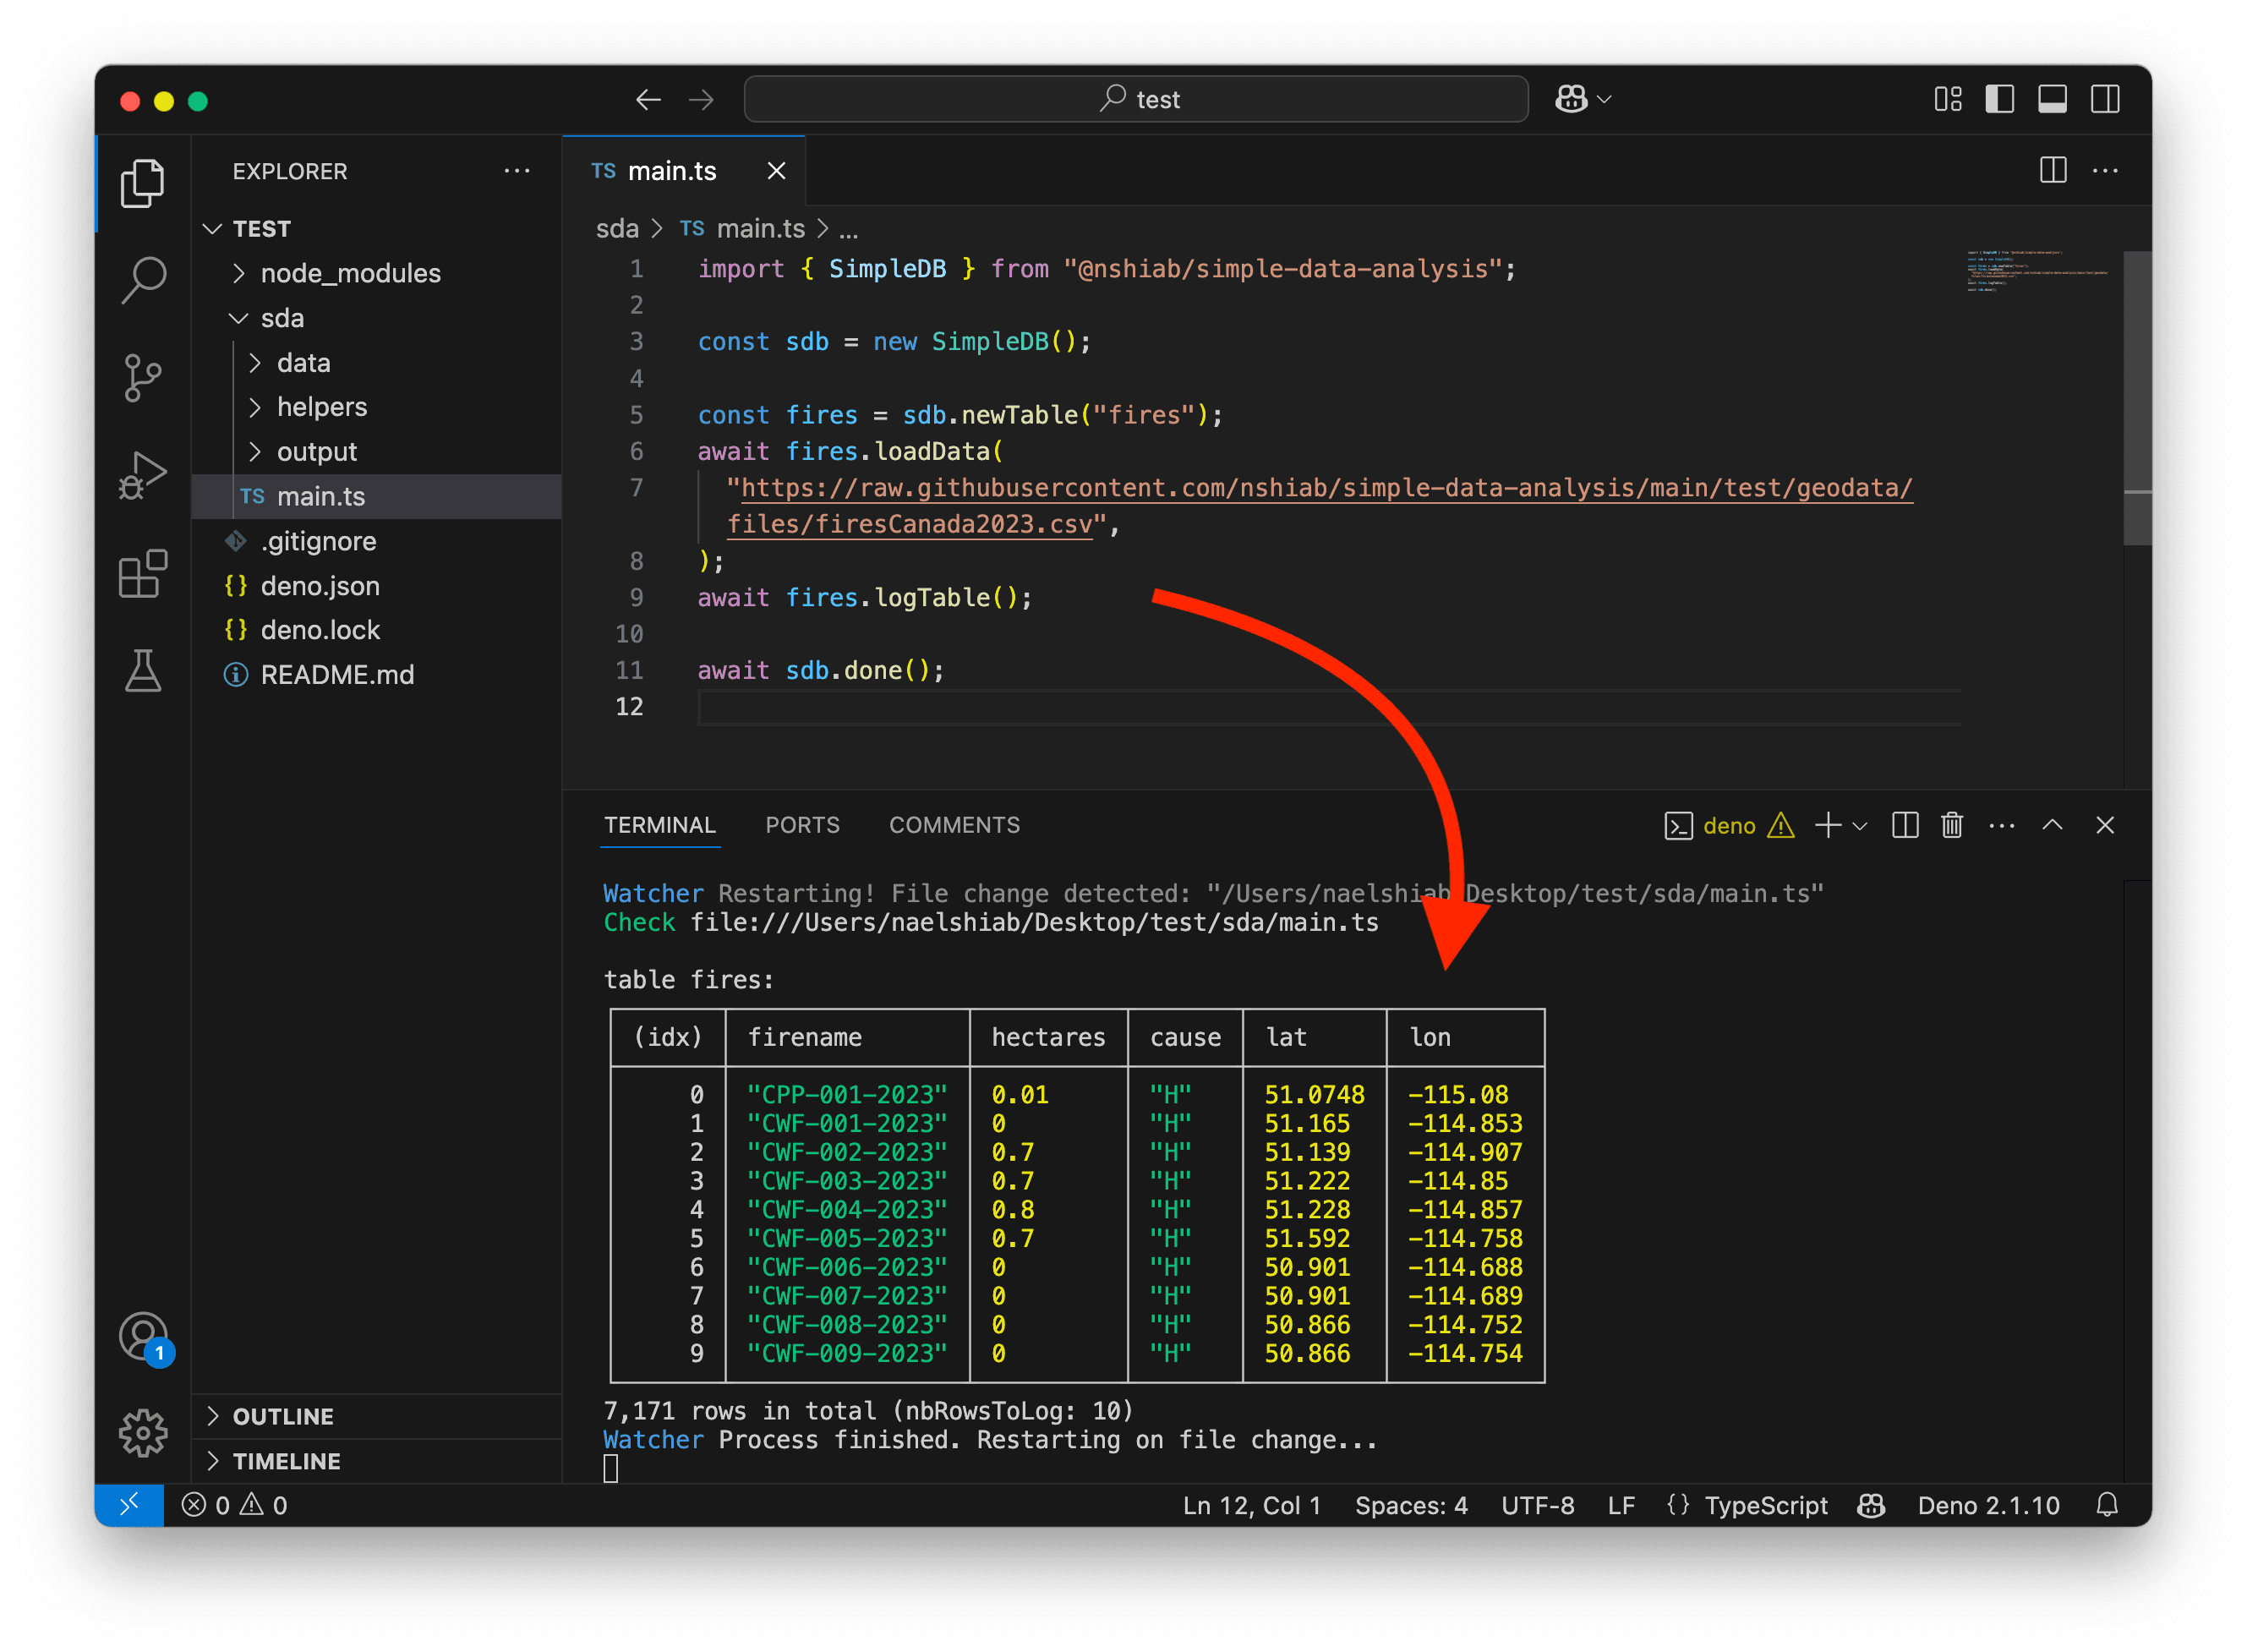2247x1652 pixels.
Task: Expand the helpers folder
Action: 376,407
